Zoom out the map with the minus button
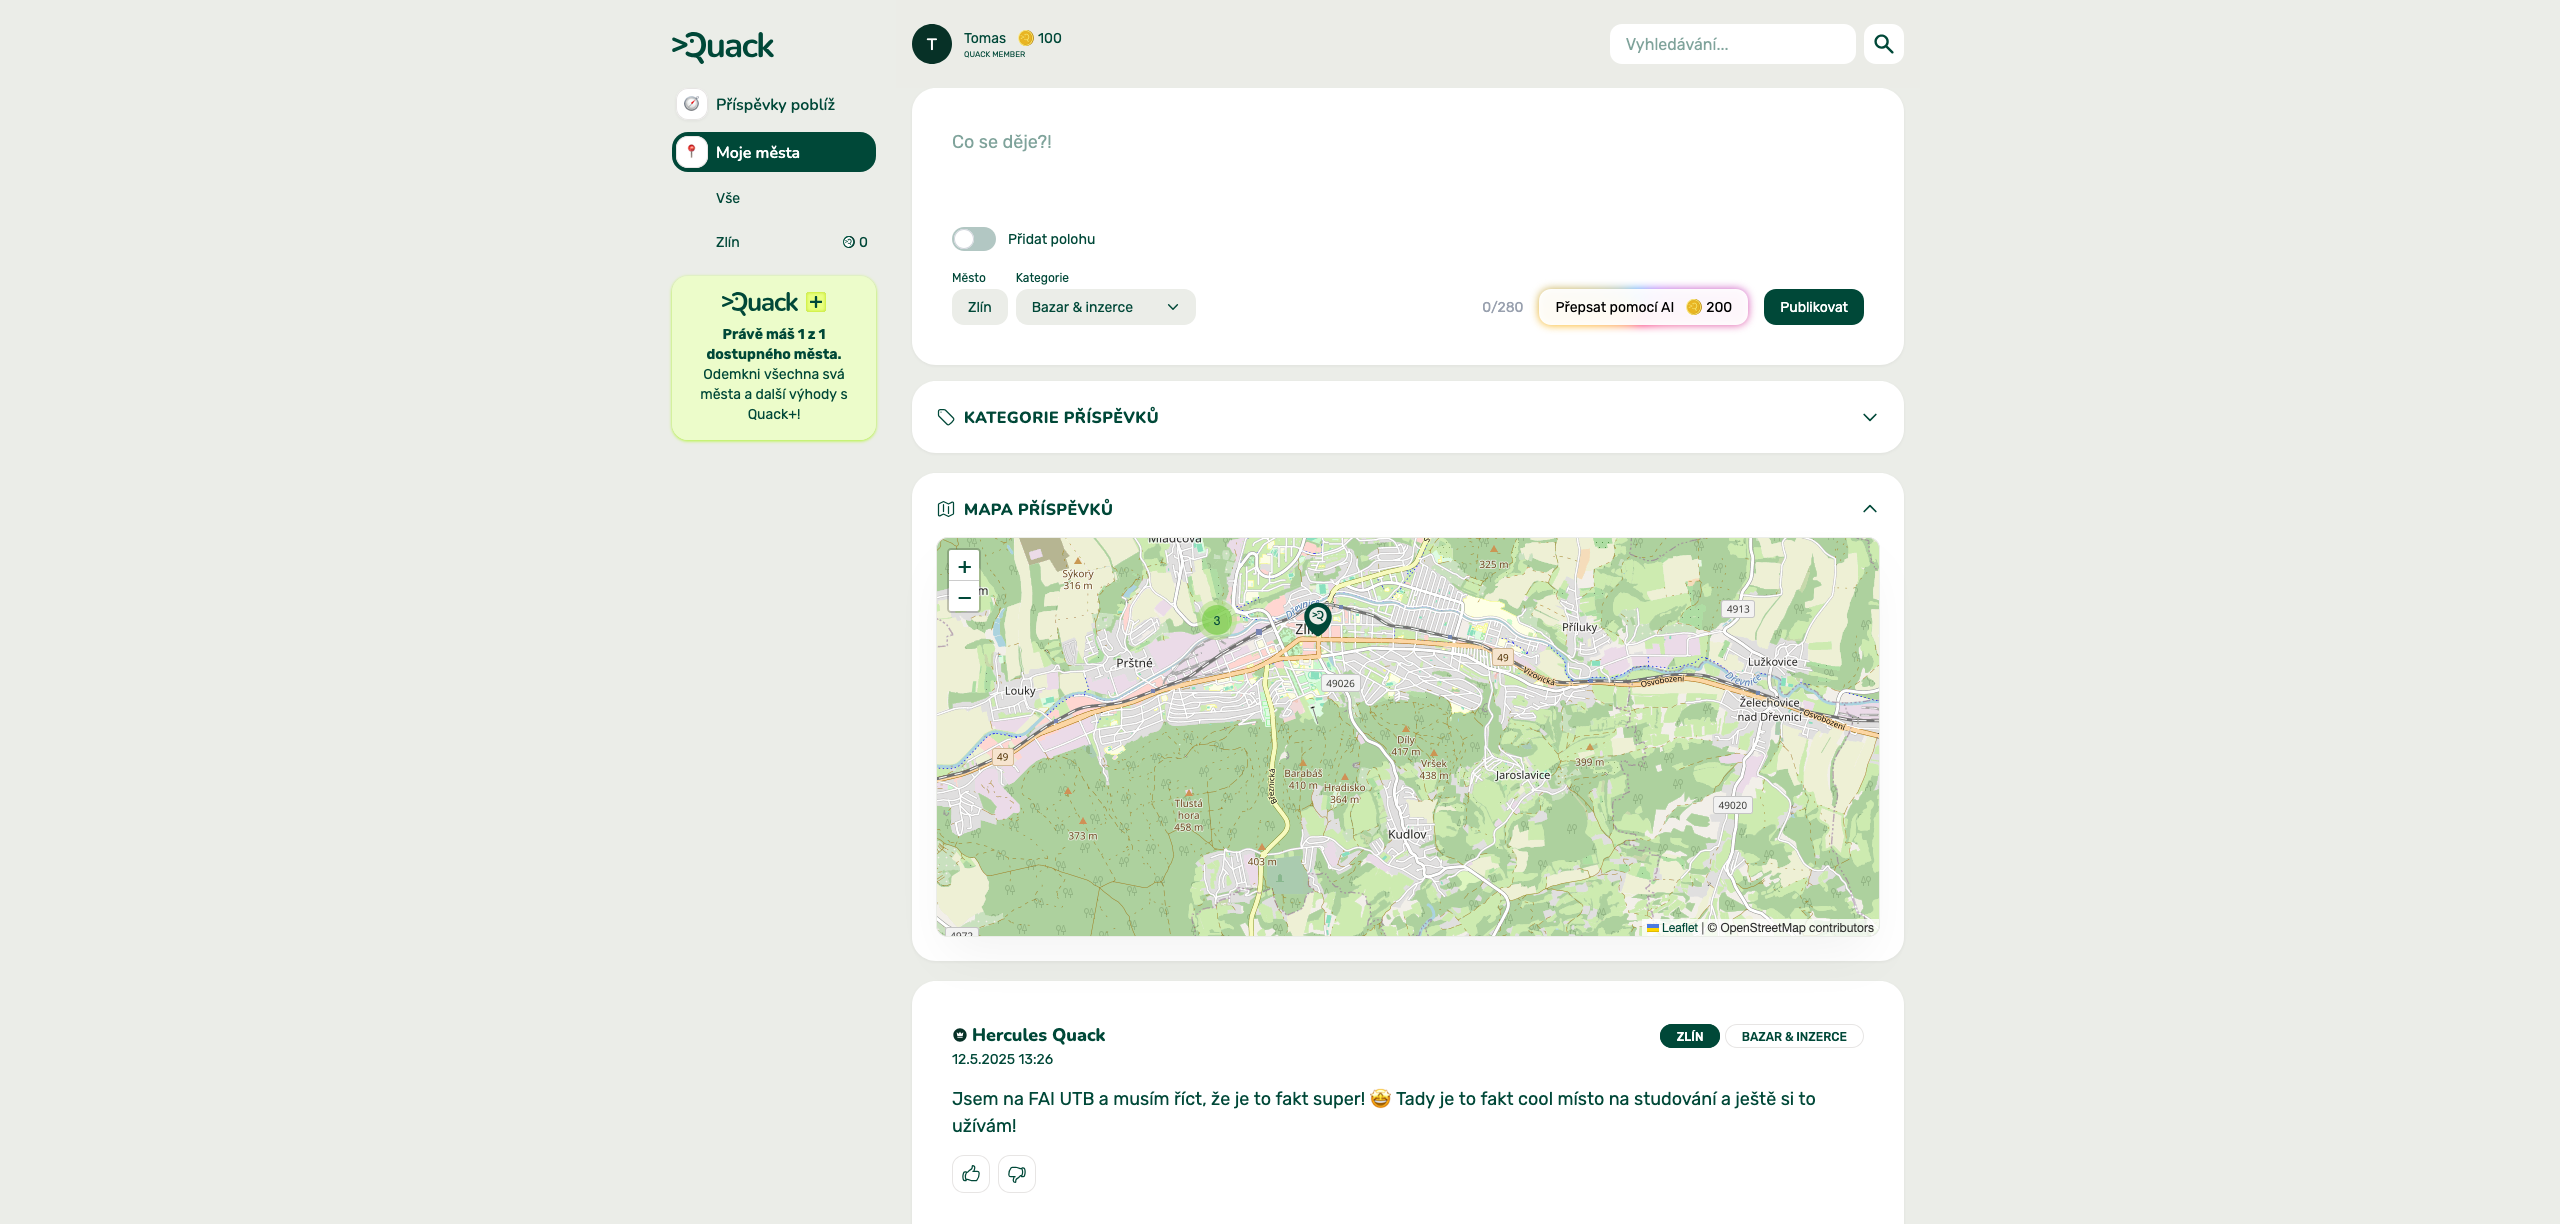2560x1224 pixels. [x=964, y=598]
